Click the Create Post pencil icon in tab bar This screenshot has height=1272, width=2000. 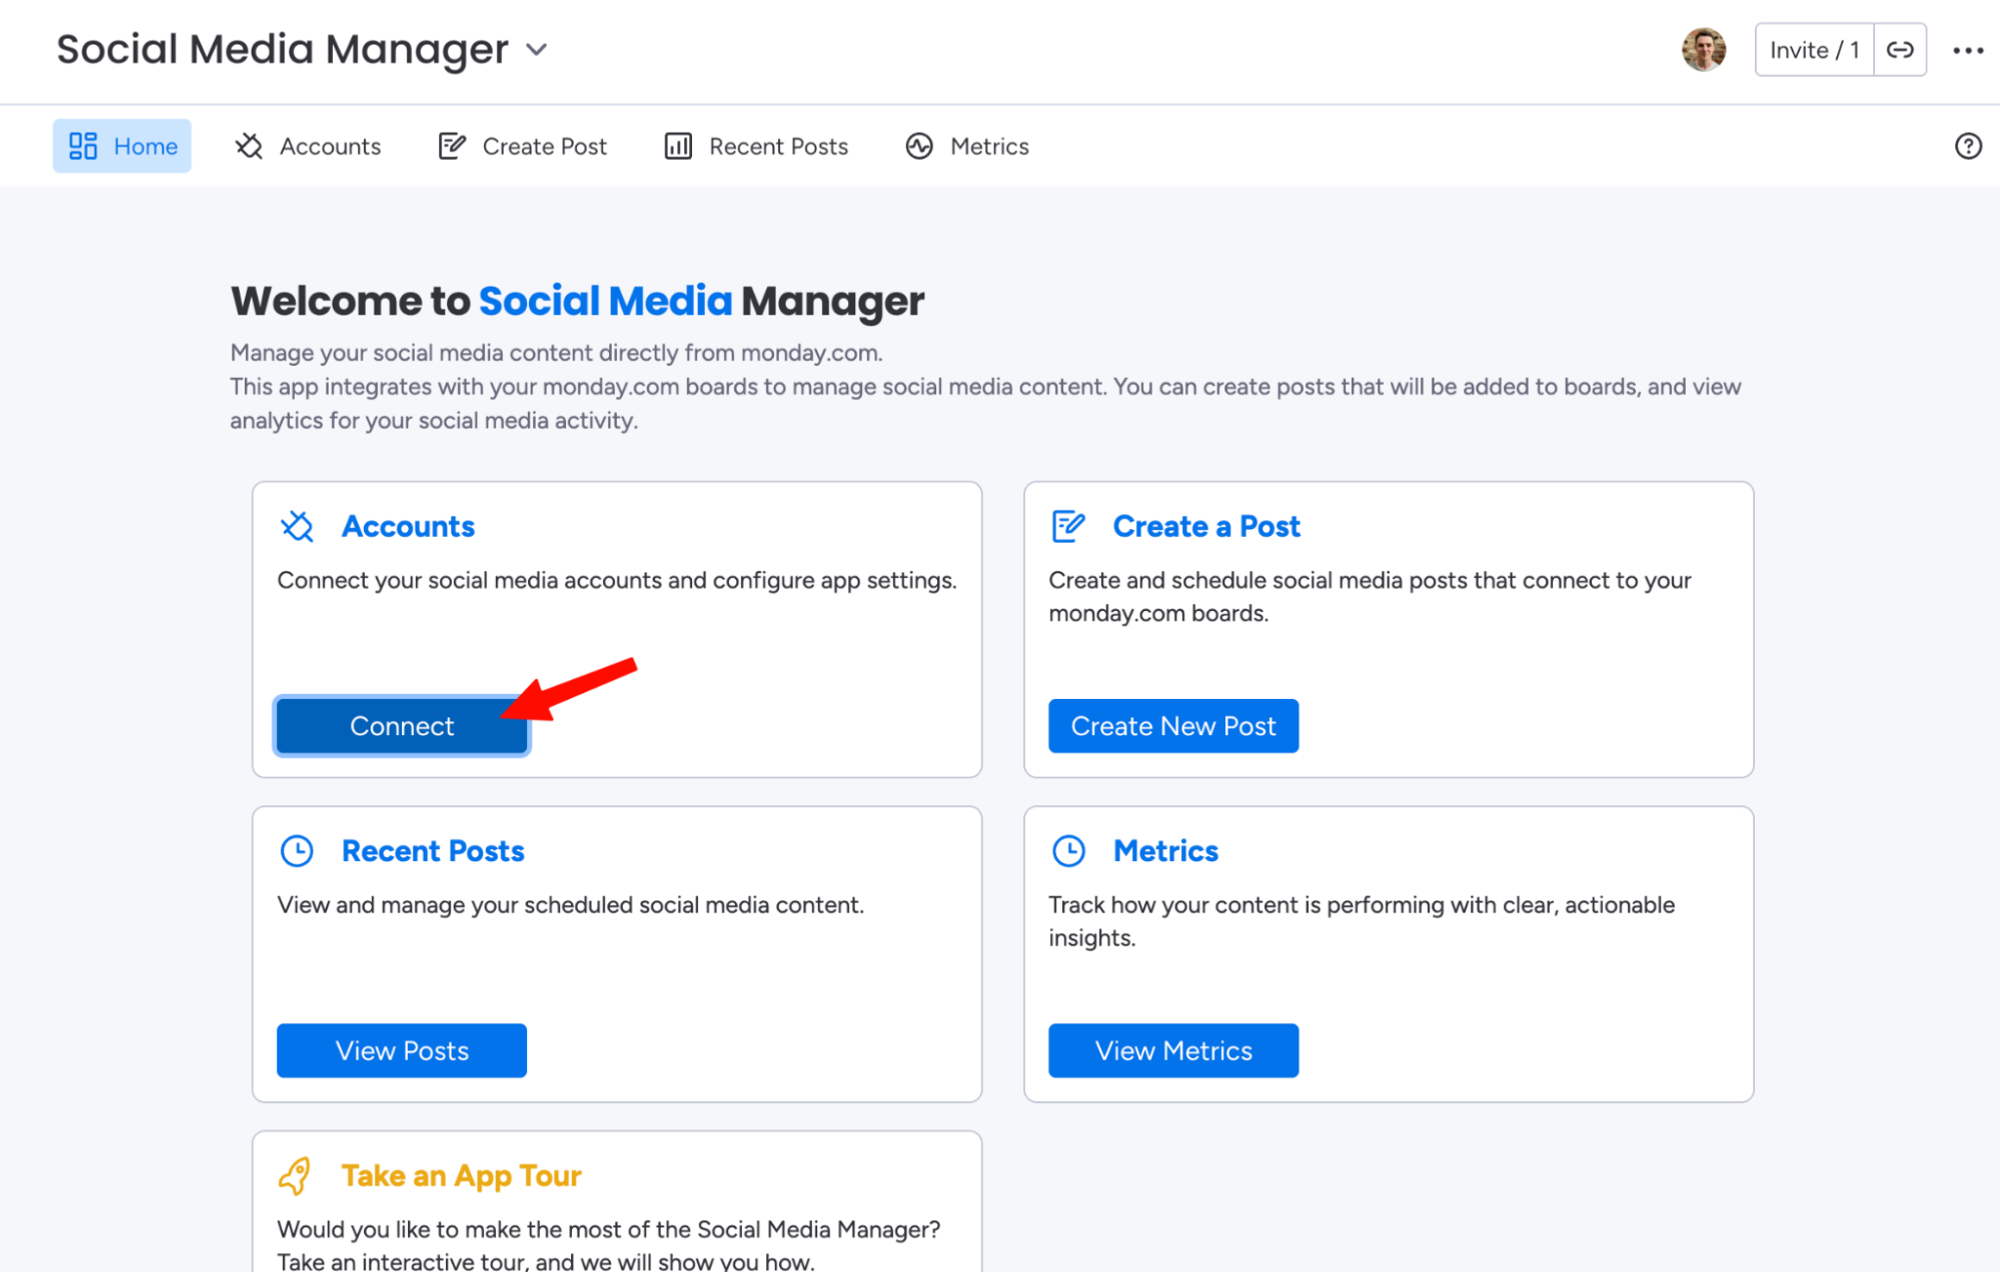[452, 146]
